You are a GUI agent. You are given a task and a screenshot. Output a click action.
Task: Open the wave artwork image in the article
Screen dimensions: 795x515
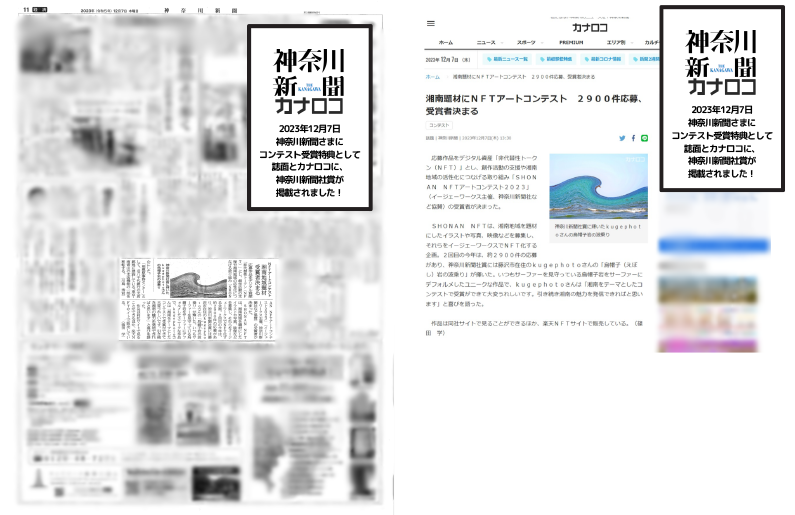598,187
